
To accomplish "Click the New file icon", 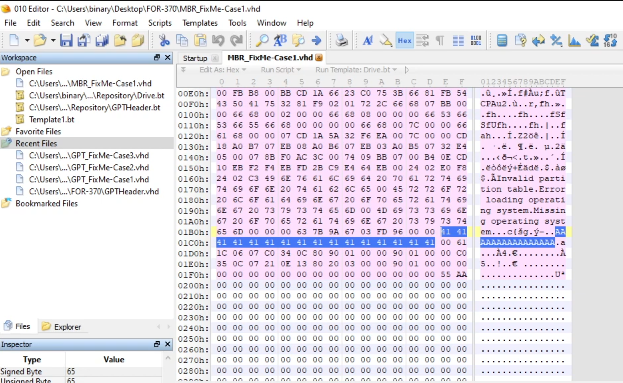I will pos(14,40).
